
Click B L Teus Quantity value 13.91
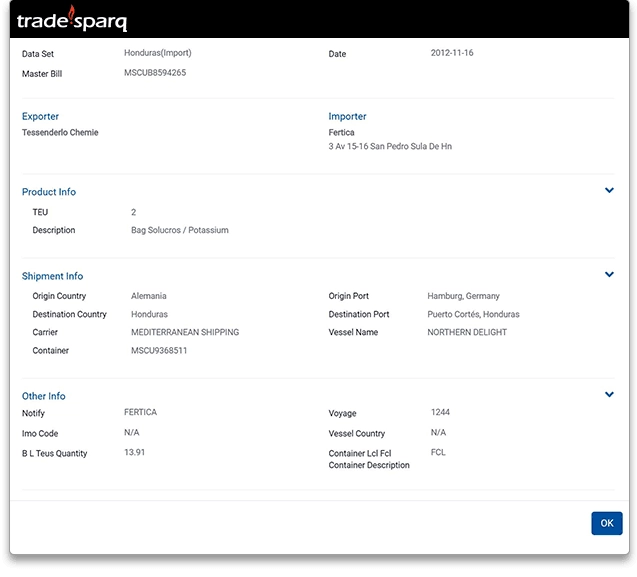[x=134, y=452]
